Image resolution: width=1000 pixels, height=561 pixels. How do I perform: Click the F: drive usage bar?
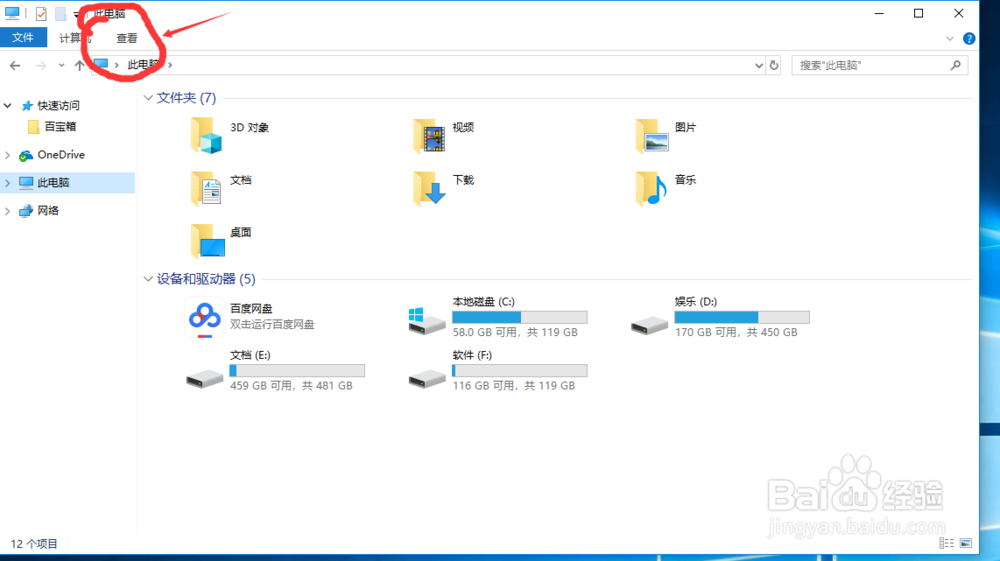[x=519, y=370]
